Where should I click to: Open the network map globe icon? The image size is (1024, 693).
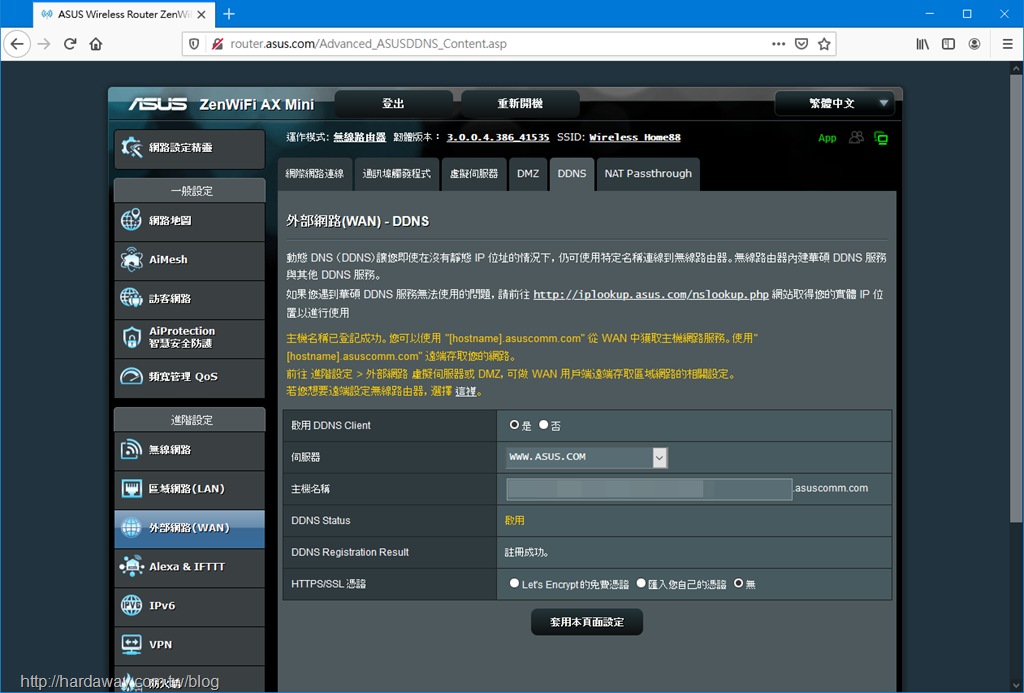tap(131, 220)
